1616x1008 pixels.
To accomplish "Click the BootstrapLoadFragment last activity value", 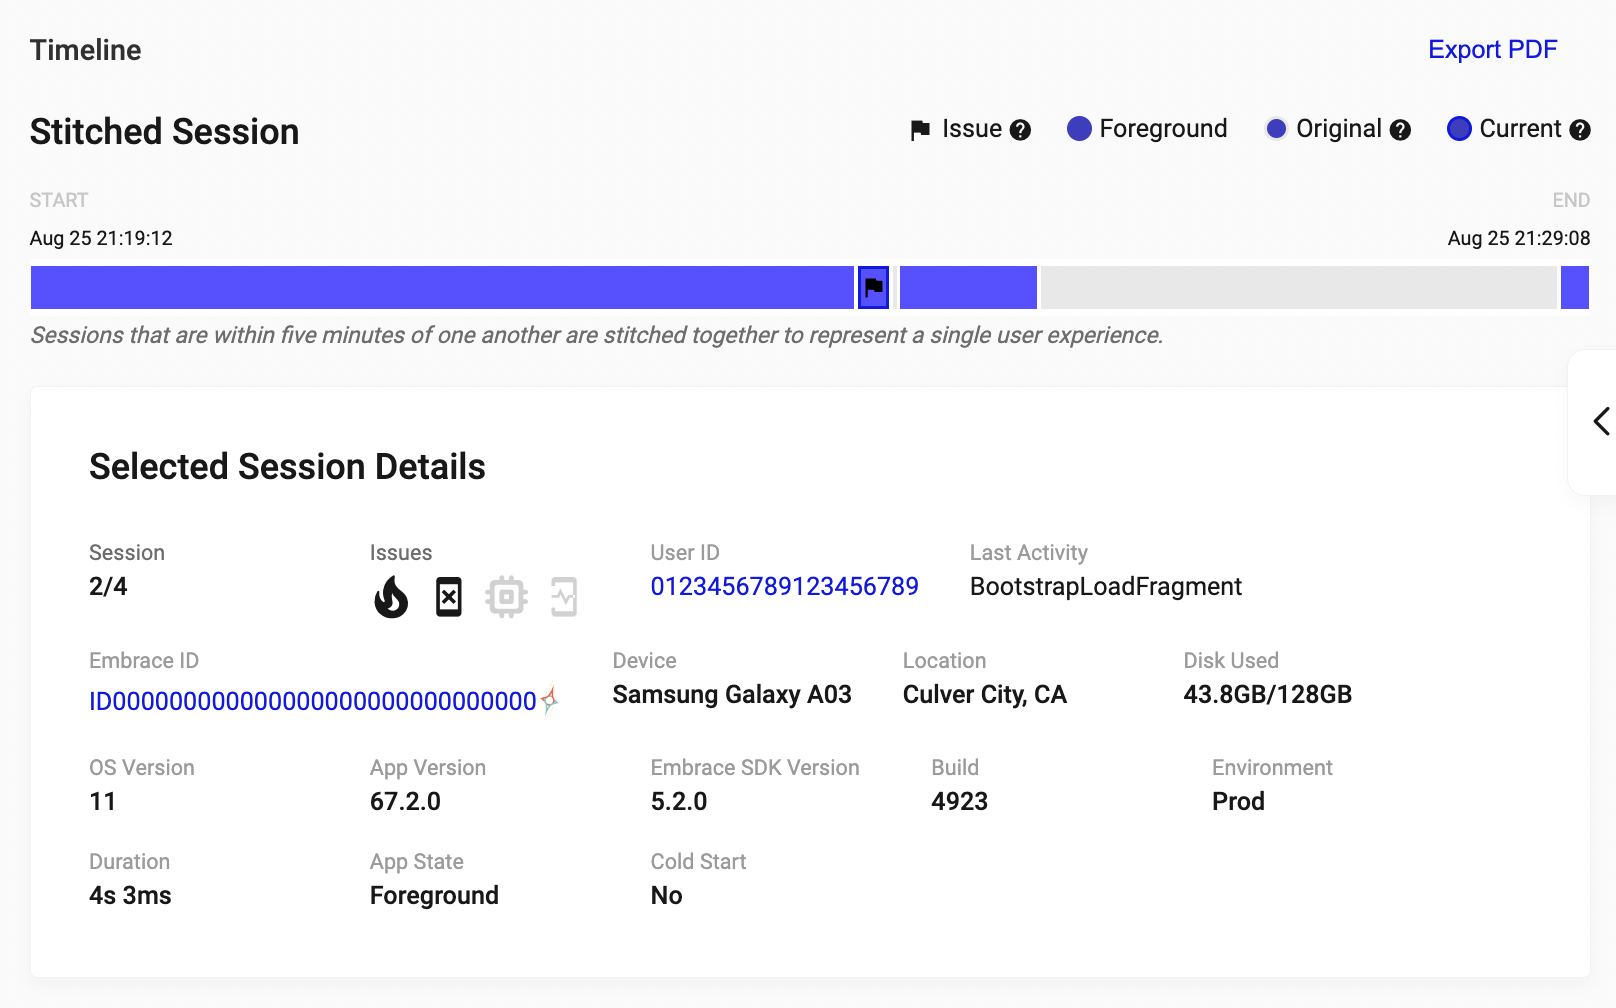I will [1105, 586].
